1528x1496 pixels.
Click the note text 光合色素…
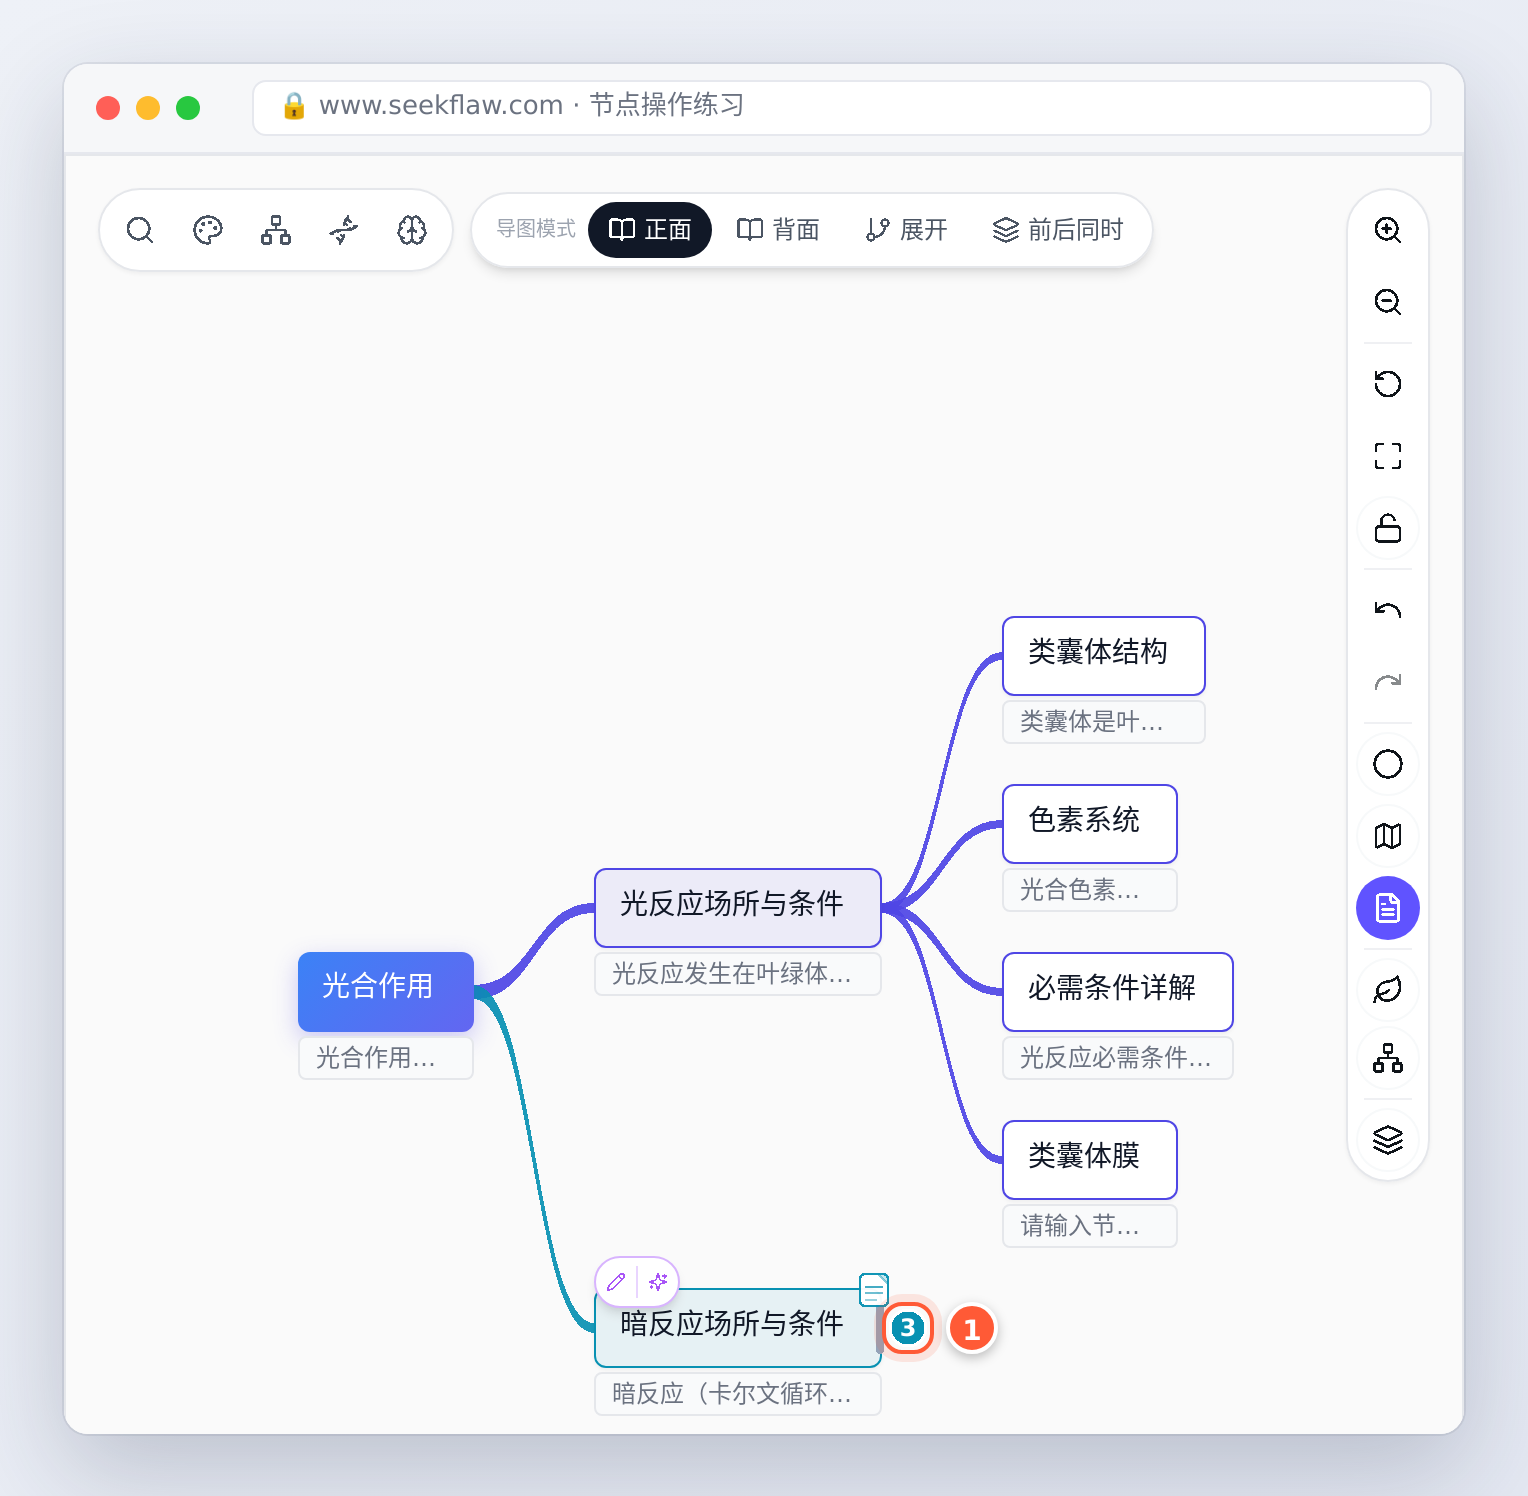coord(1090,890)
